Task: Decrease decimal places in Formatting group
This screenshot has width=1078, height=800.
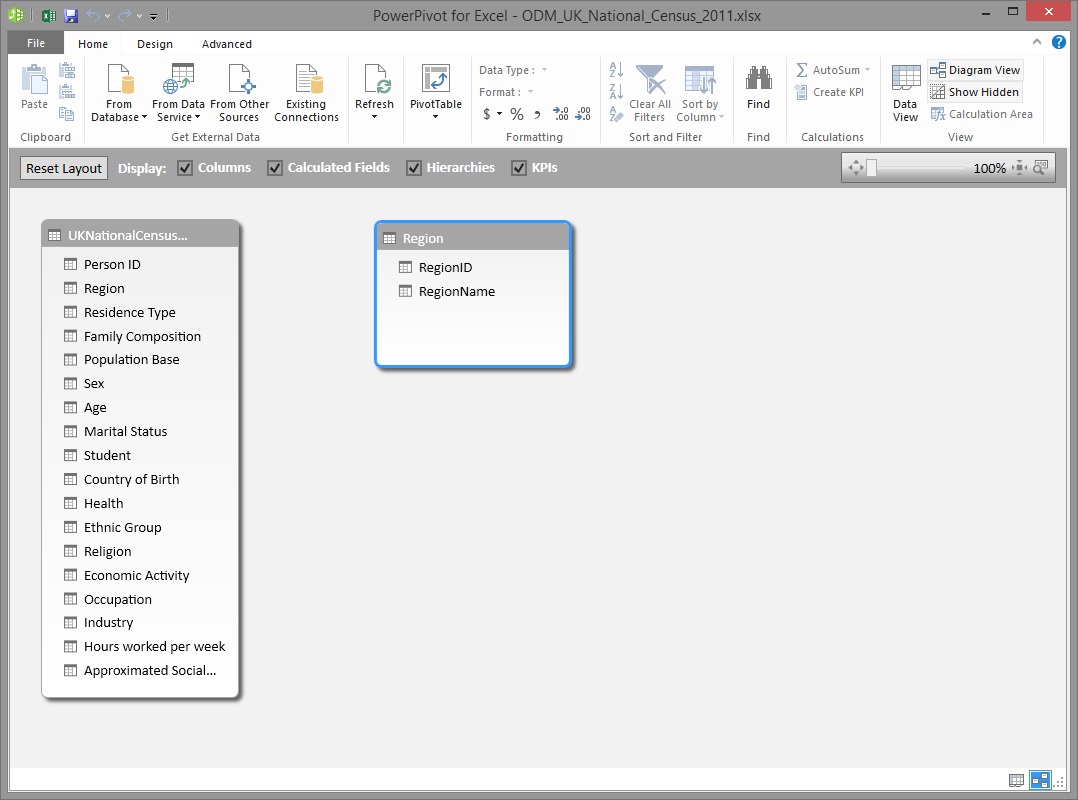Action: (583, 114)
